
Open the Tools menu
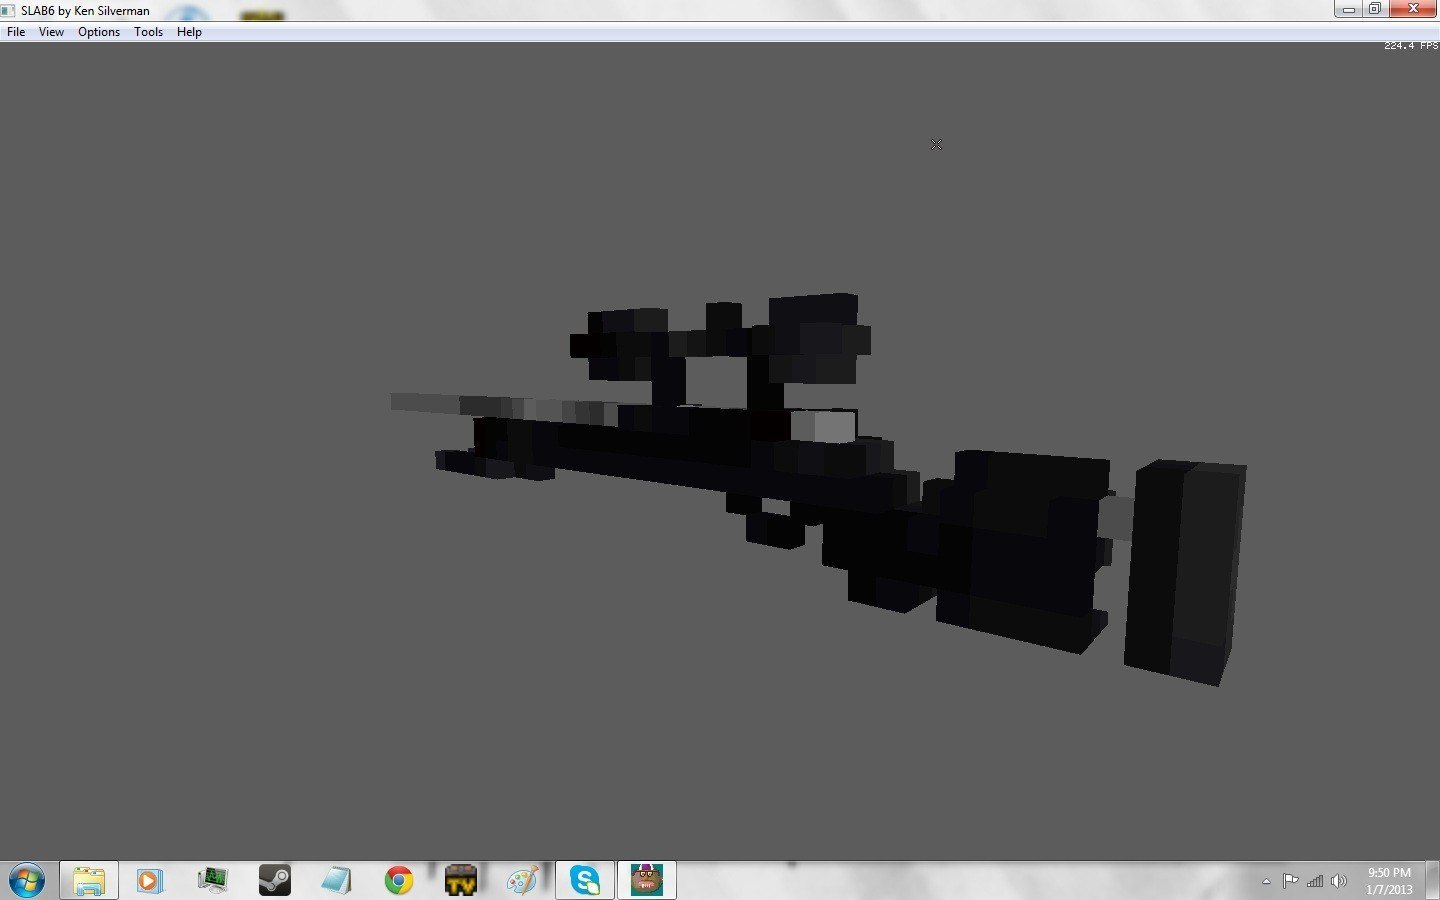pyautogui.click(x=148, y=32)
